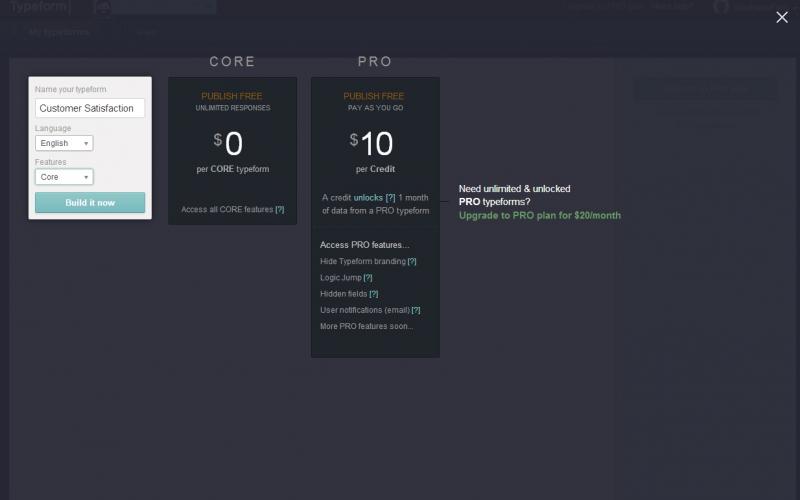Open the Features dropdown showing Core
The height and width of the screenshot is (500, 800).
tap(64, 177)
